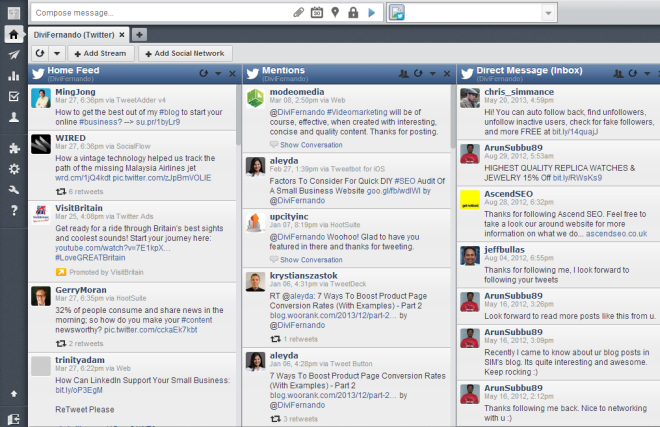The height and width of the screenshot is (427, 660).
Task: Open the scheduling calendar icon
Action: [x=317, y=13]
